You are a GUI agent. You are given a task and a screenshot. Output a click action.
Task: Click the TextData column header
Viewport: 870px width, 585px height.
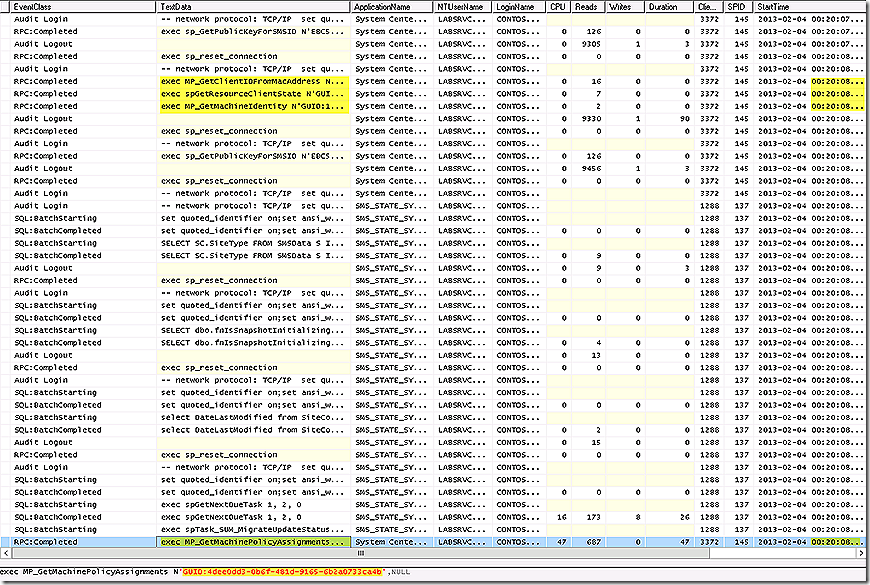(x=253, y=7)
